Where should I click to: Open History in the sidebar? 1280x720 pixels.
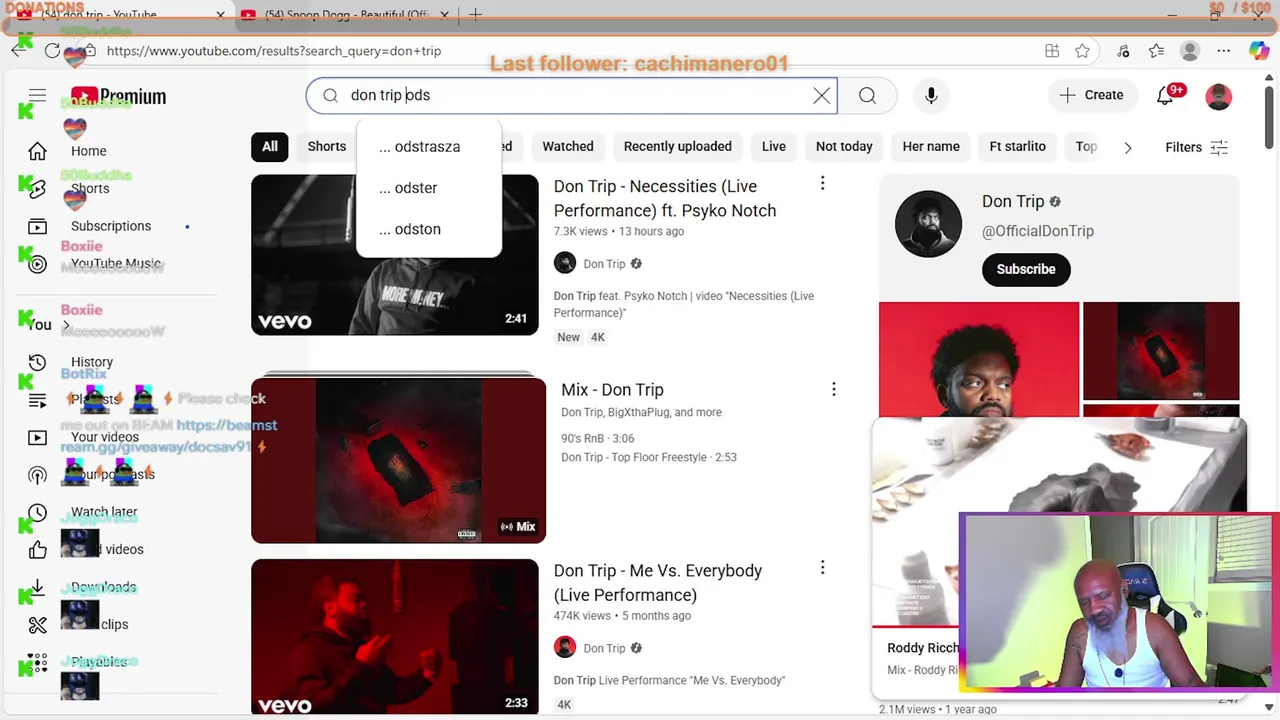pos(91,362)
